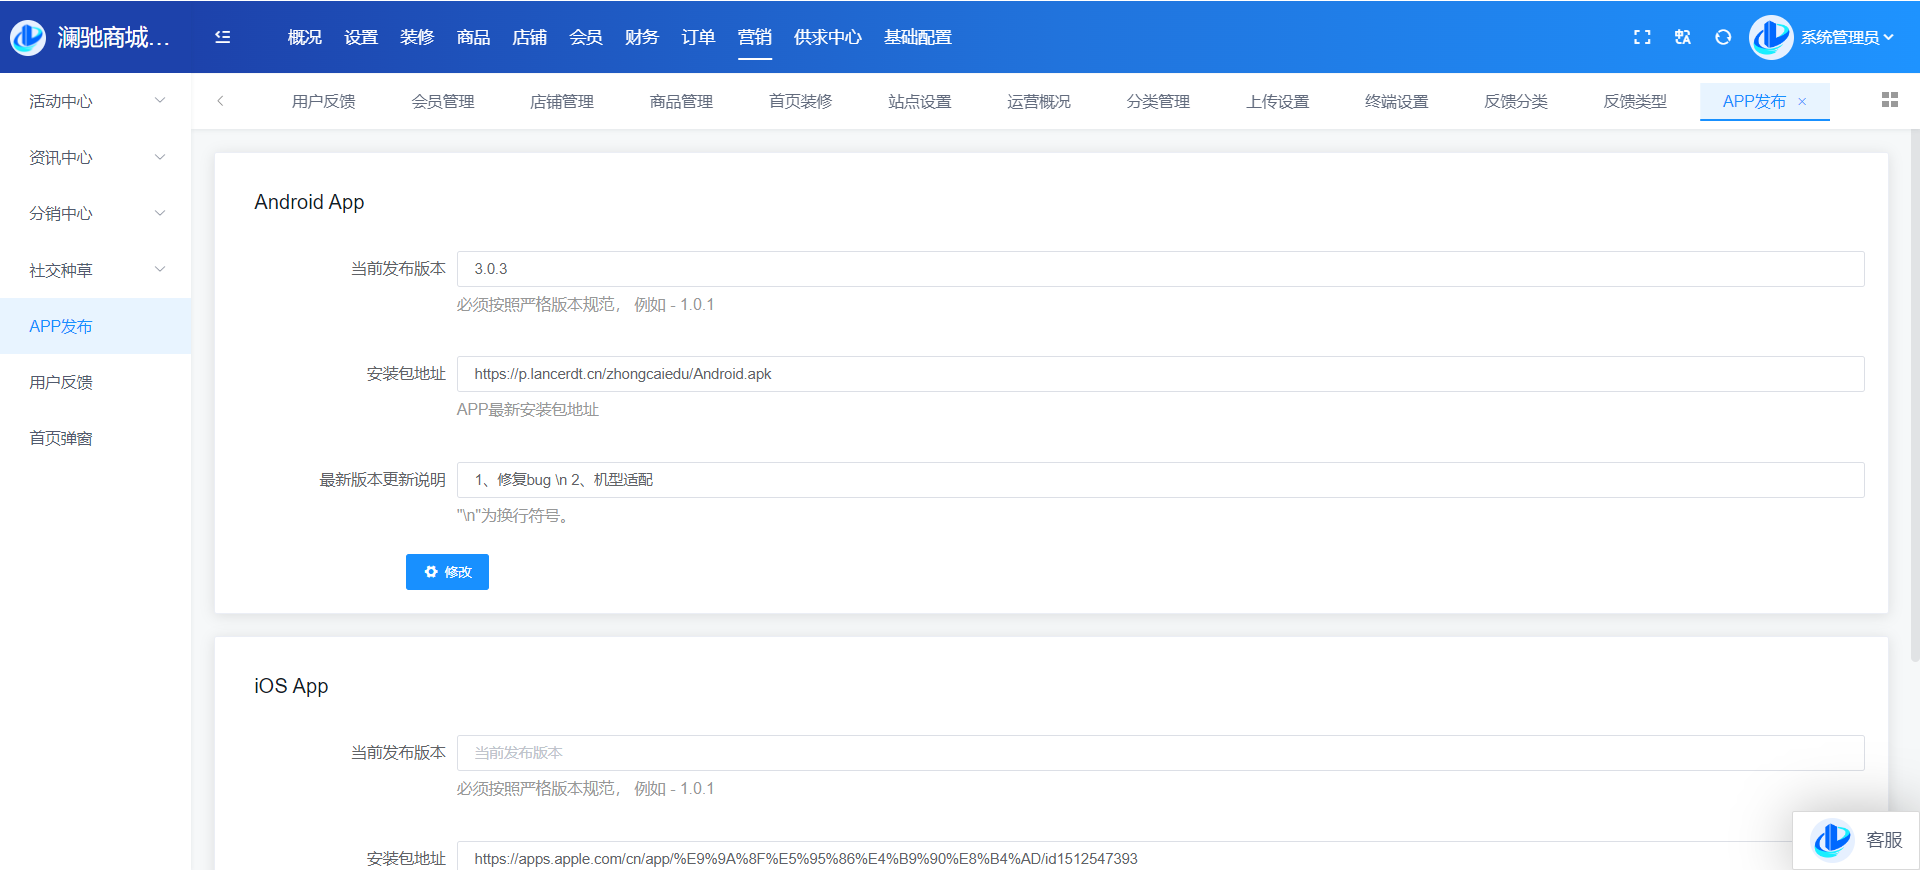1920x870 pixels.
Task: Switch to the 站点设置 tab
Action: (919, 102)
